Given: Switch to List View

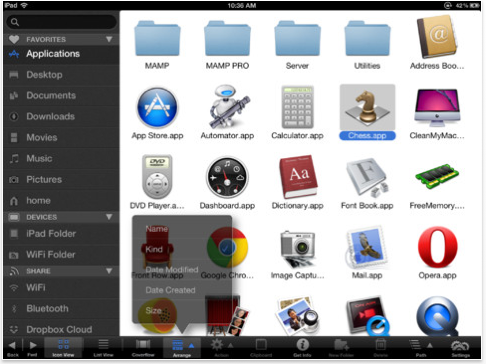Looking at the screenshot, I should point(103,348).
